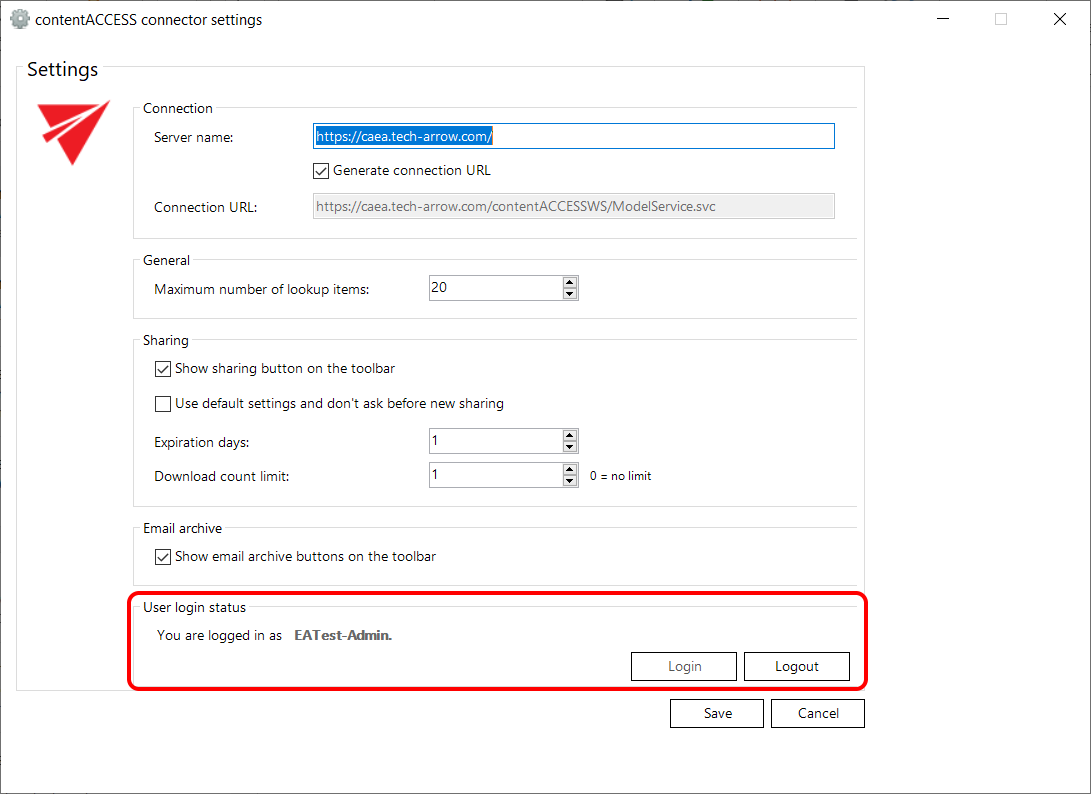Viewport: 1091px width, 794px height.
Task: Increase Maximum number of lookup items
Action: (570, 282)
